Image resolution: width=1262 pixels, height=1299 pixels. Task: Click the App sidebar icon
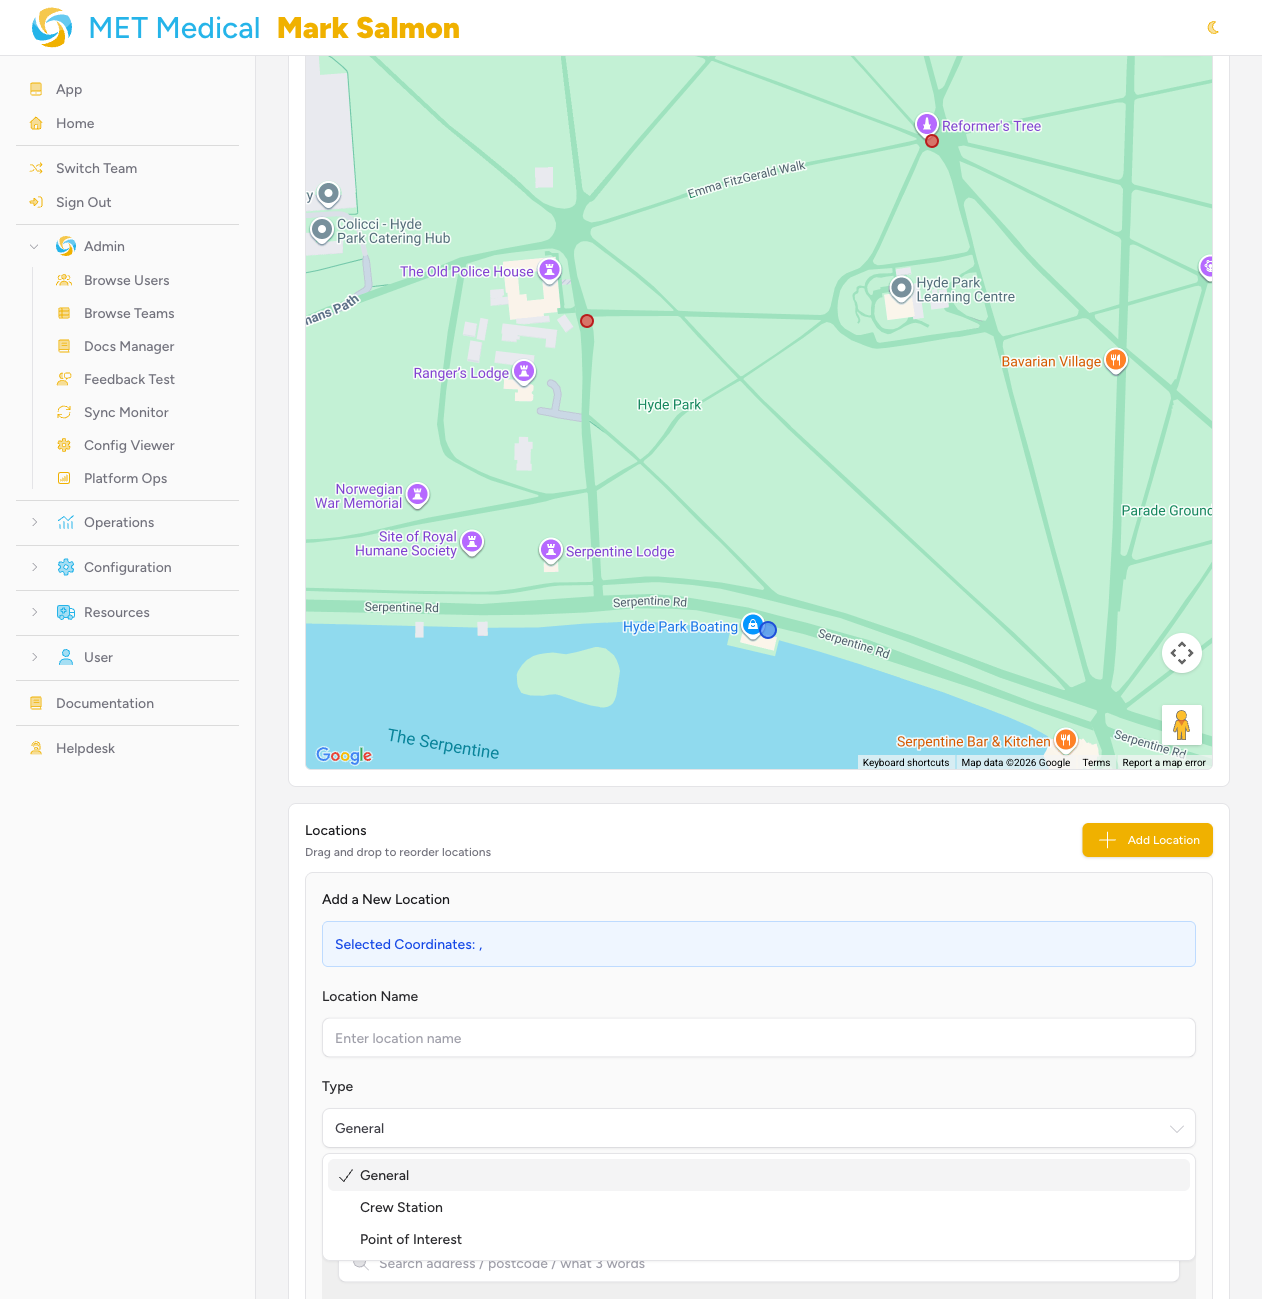point(36,89)
